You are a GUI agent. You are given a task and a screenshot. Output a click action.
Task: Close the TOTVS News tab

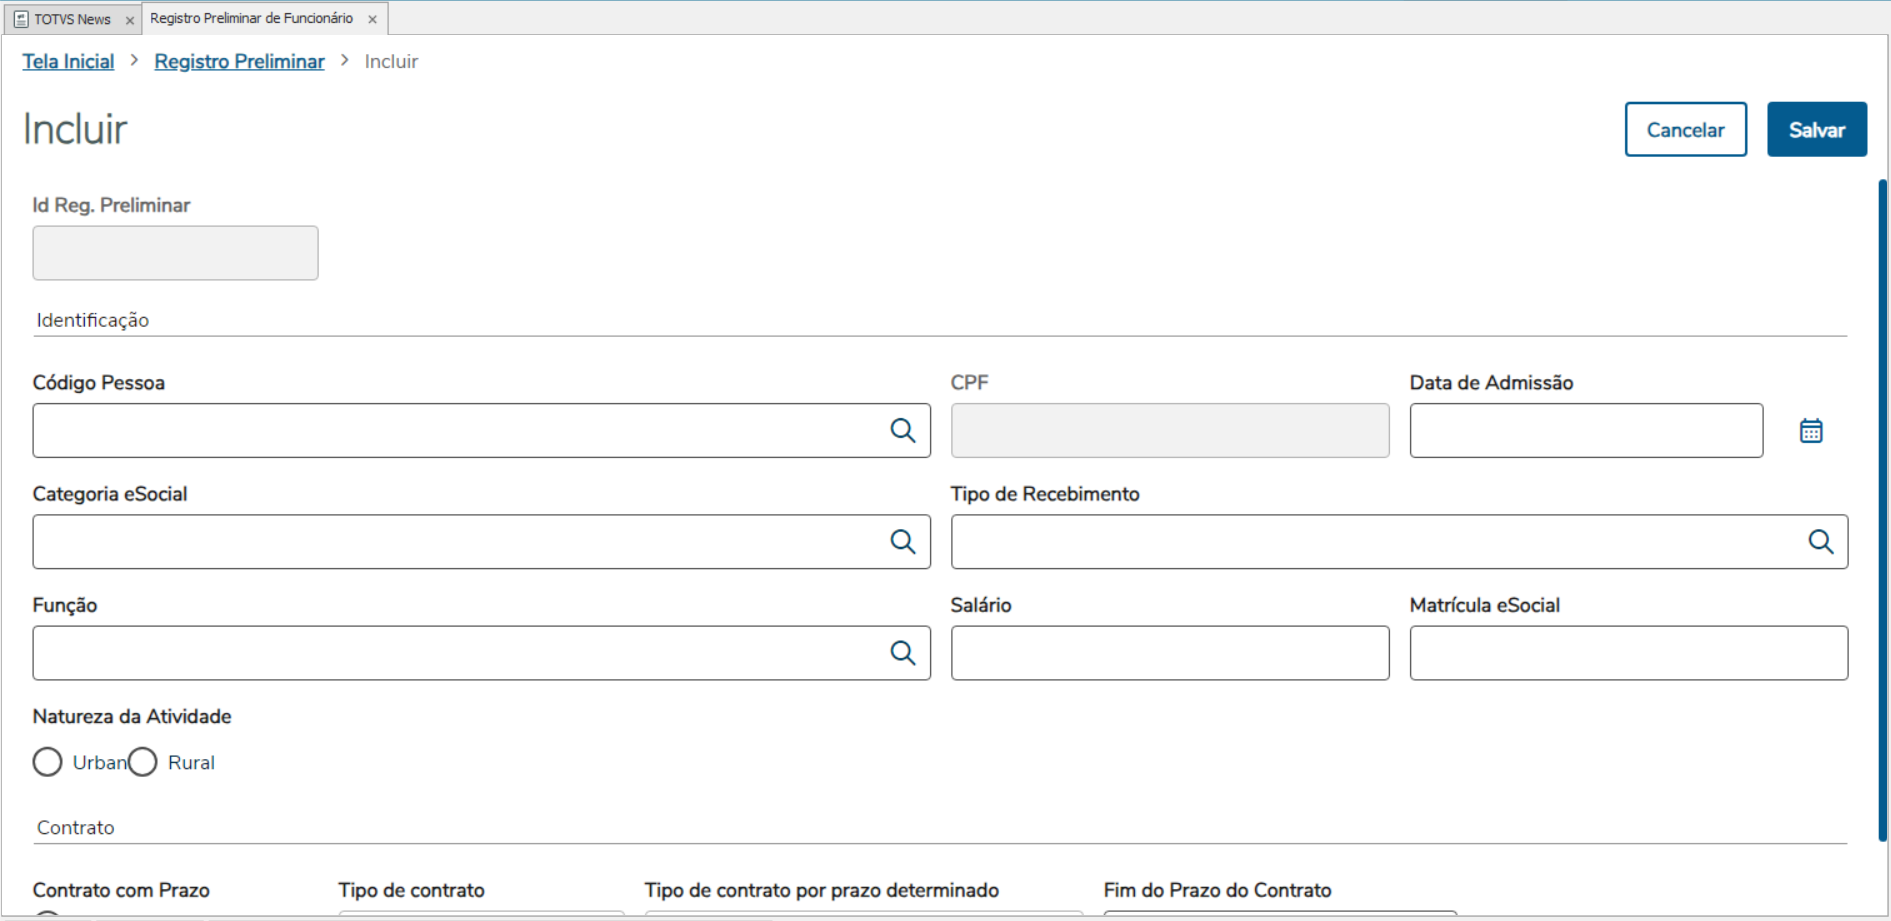tap(130, 20)
